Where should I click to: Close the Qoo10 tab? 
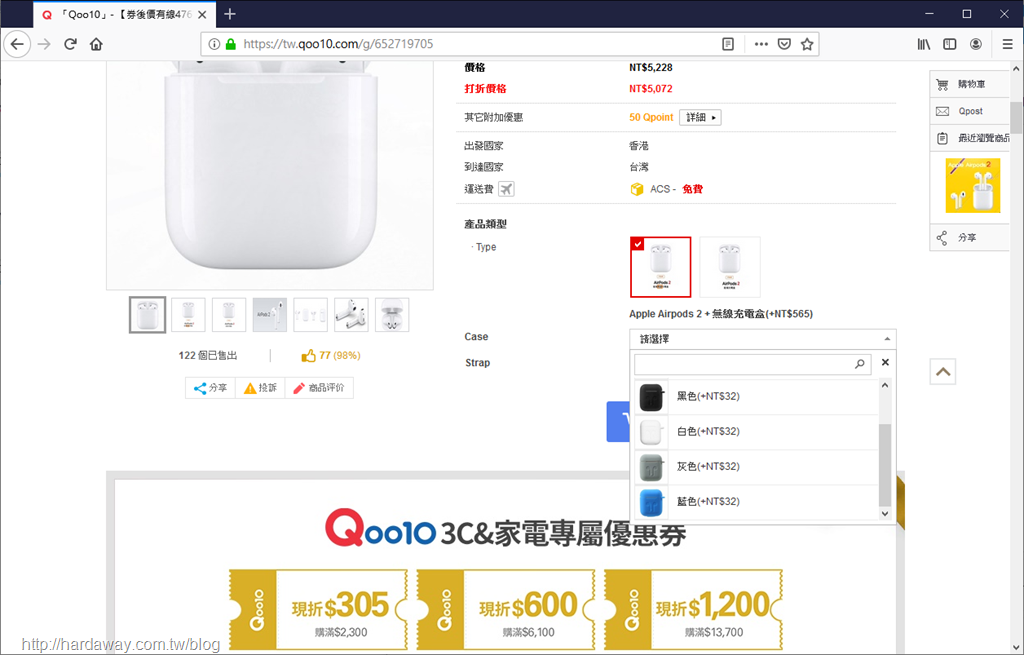click(x=202, y=14)
